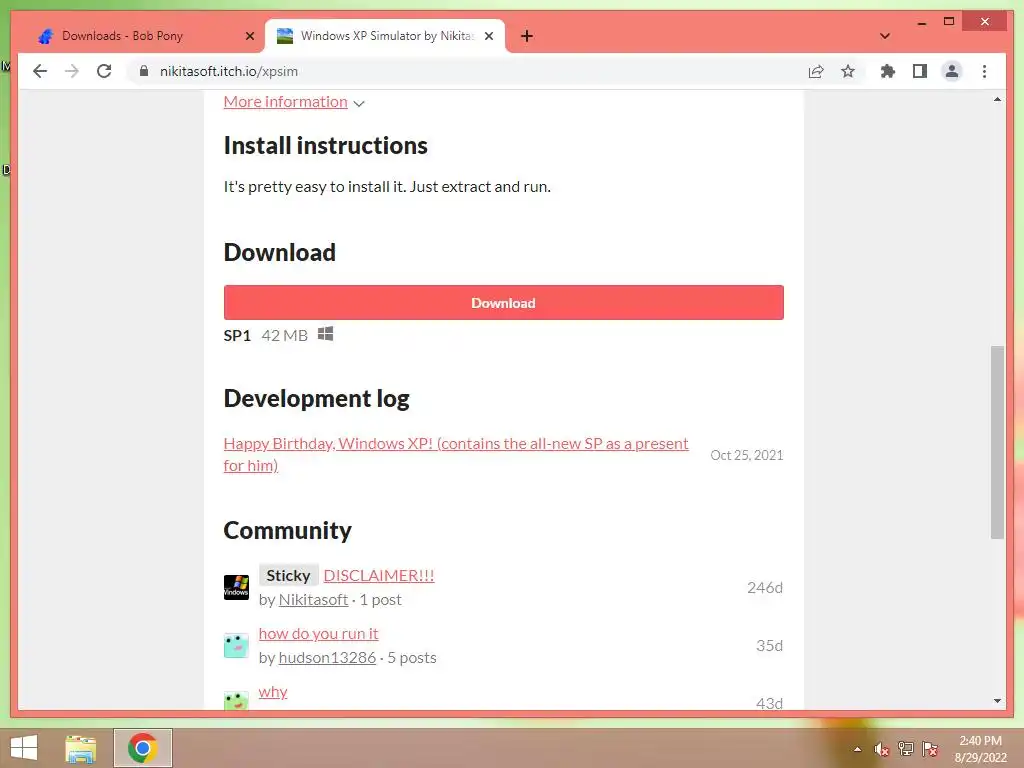Screen dimensions: 1024x768
Task: Click the 'Sticky' tag label
Action: pos(288,575)
